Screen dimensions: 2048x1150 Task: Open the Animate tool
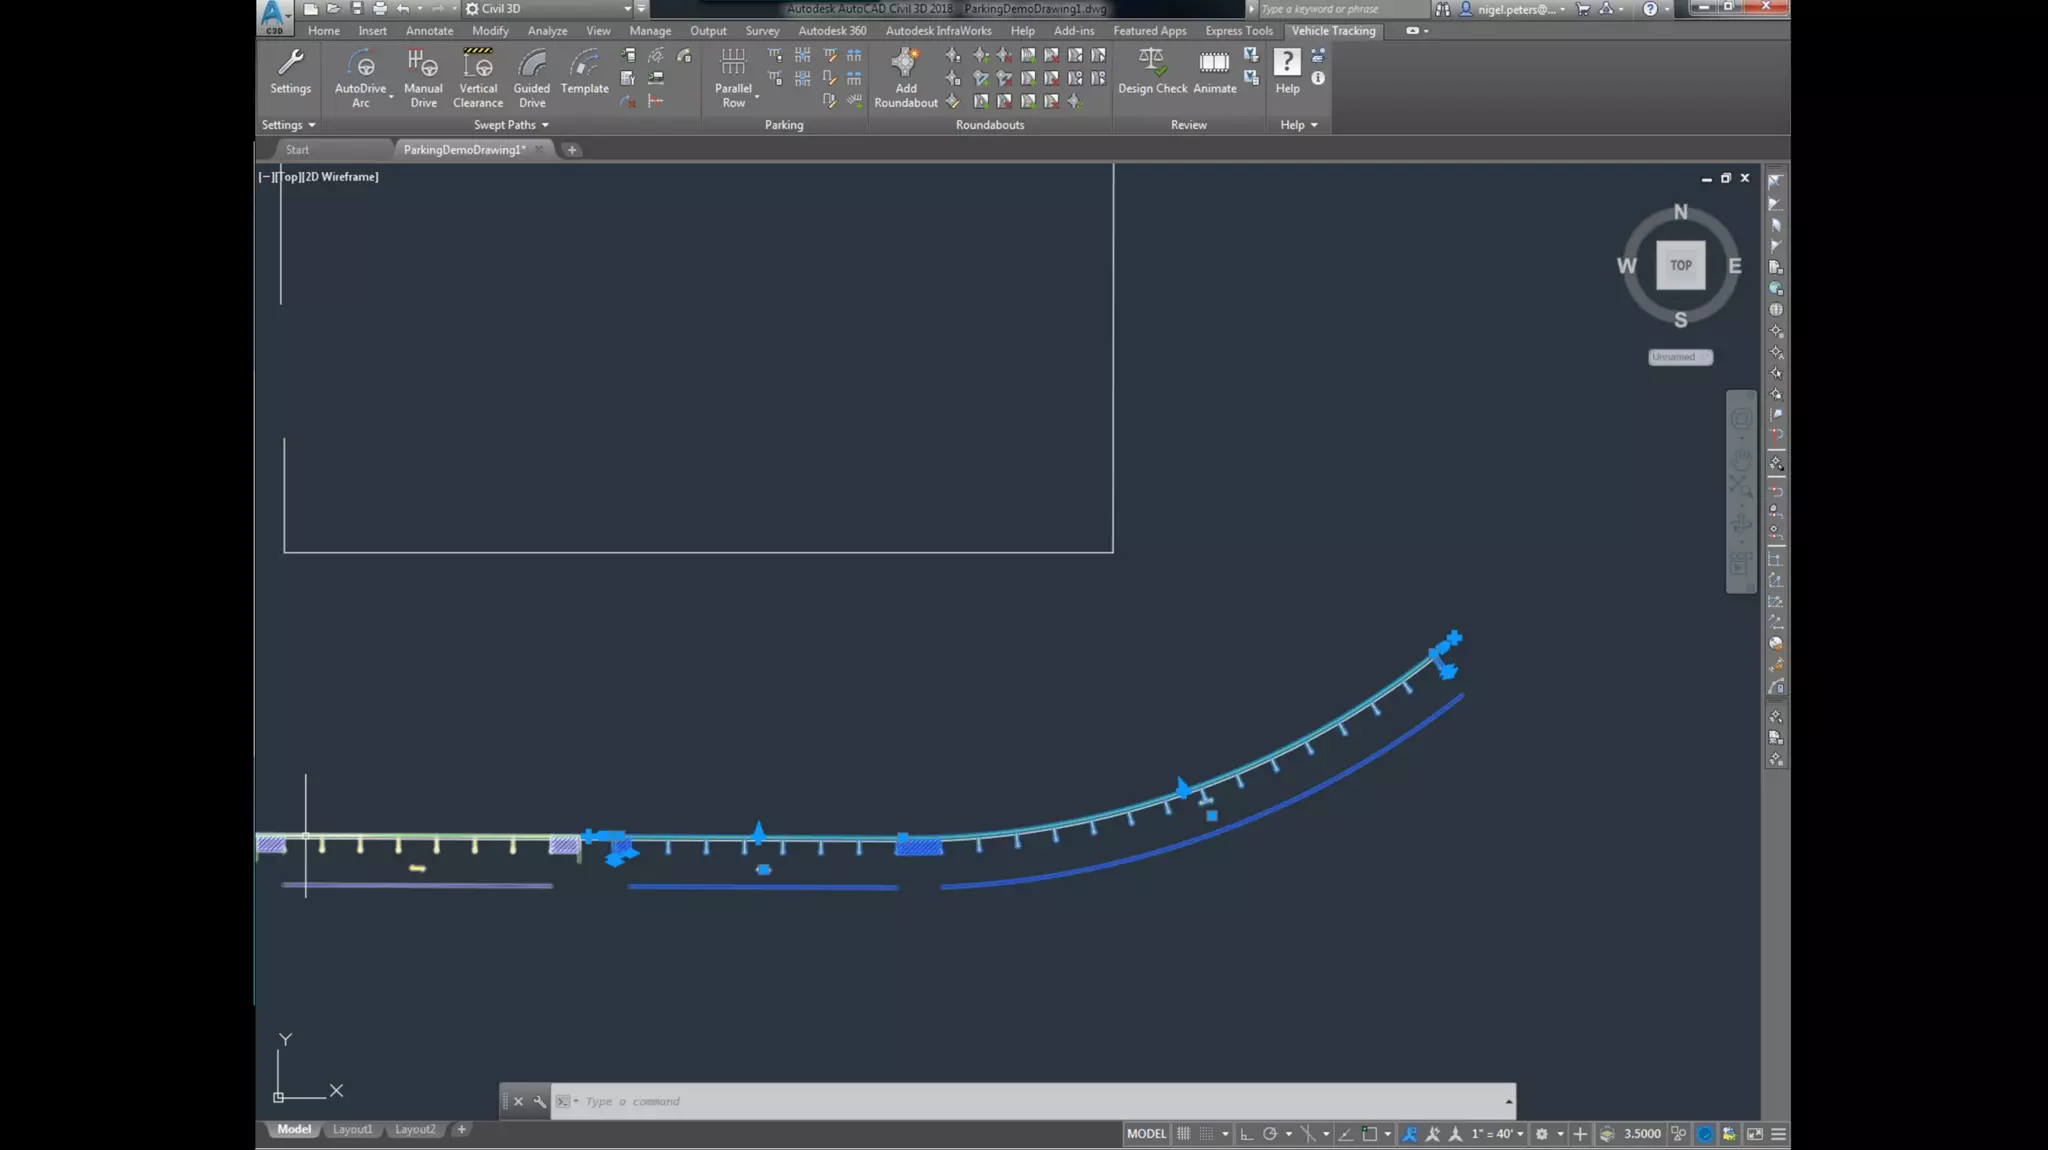[1214, 72]
